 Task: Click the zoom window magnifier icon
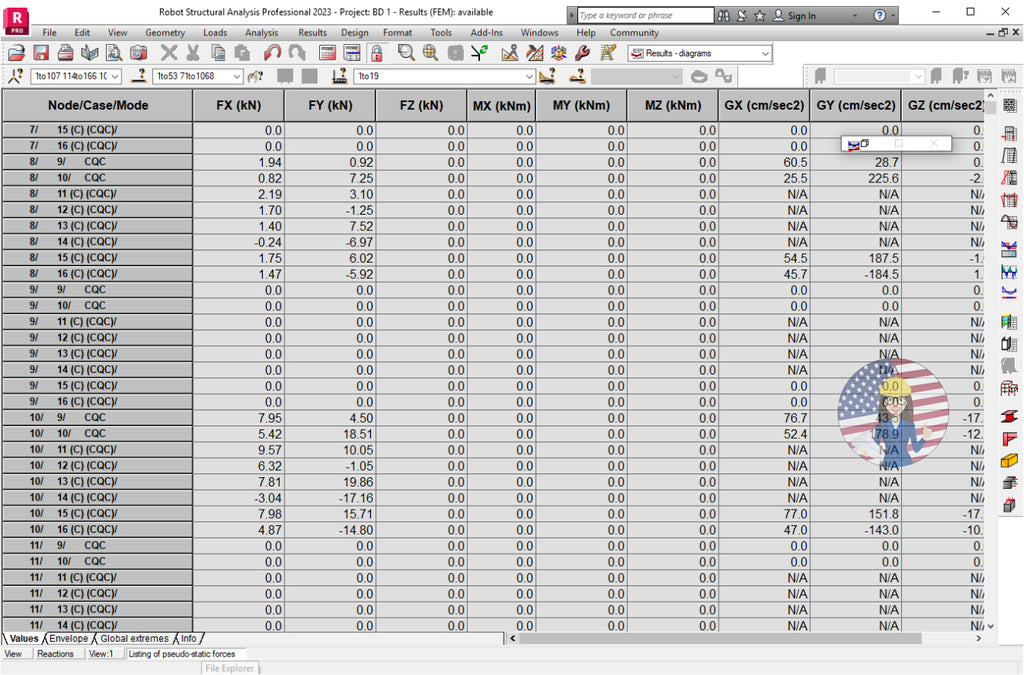(407, 53)
